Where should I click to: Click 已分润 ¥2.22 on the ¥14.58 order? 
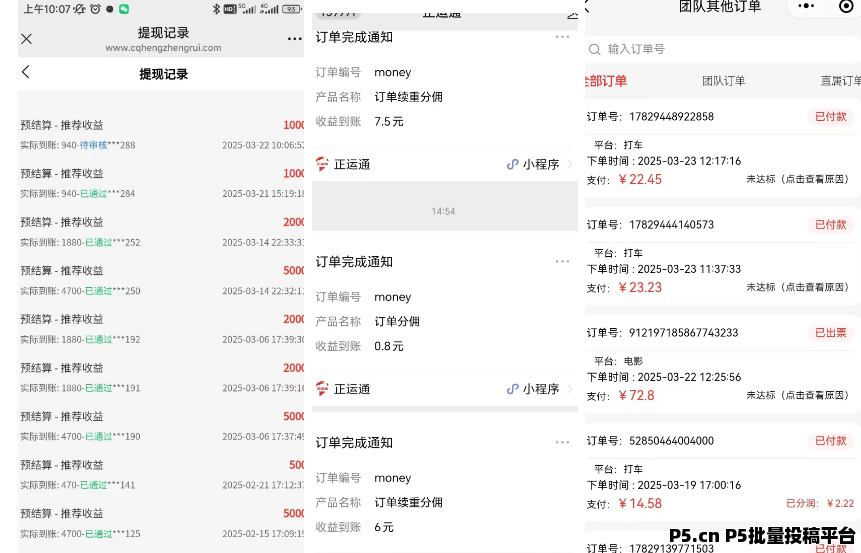pos(820,504)
